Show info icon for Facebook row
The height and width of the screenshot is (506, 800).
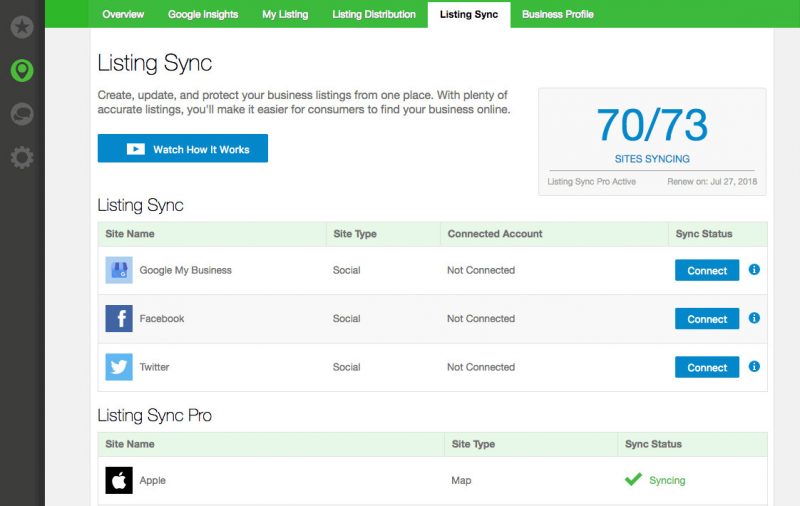pos(754,318)
